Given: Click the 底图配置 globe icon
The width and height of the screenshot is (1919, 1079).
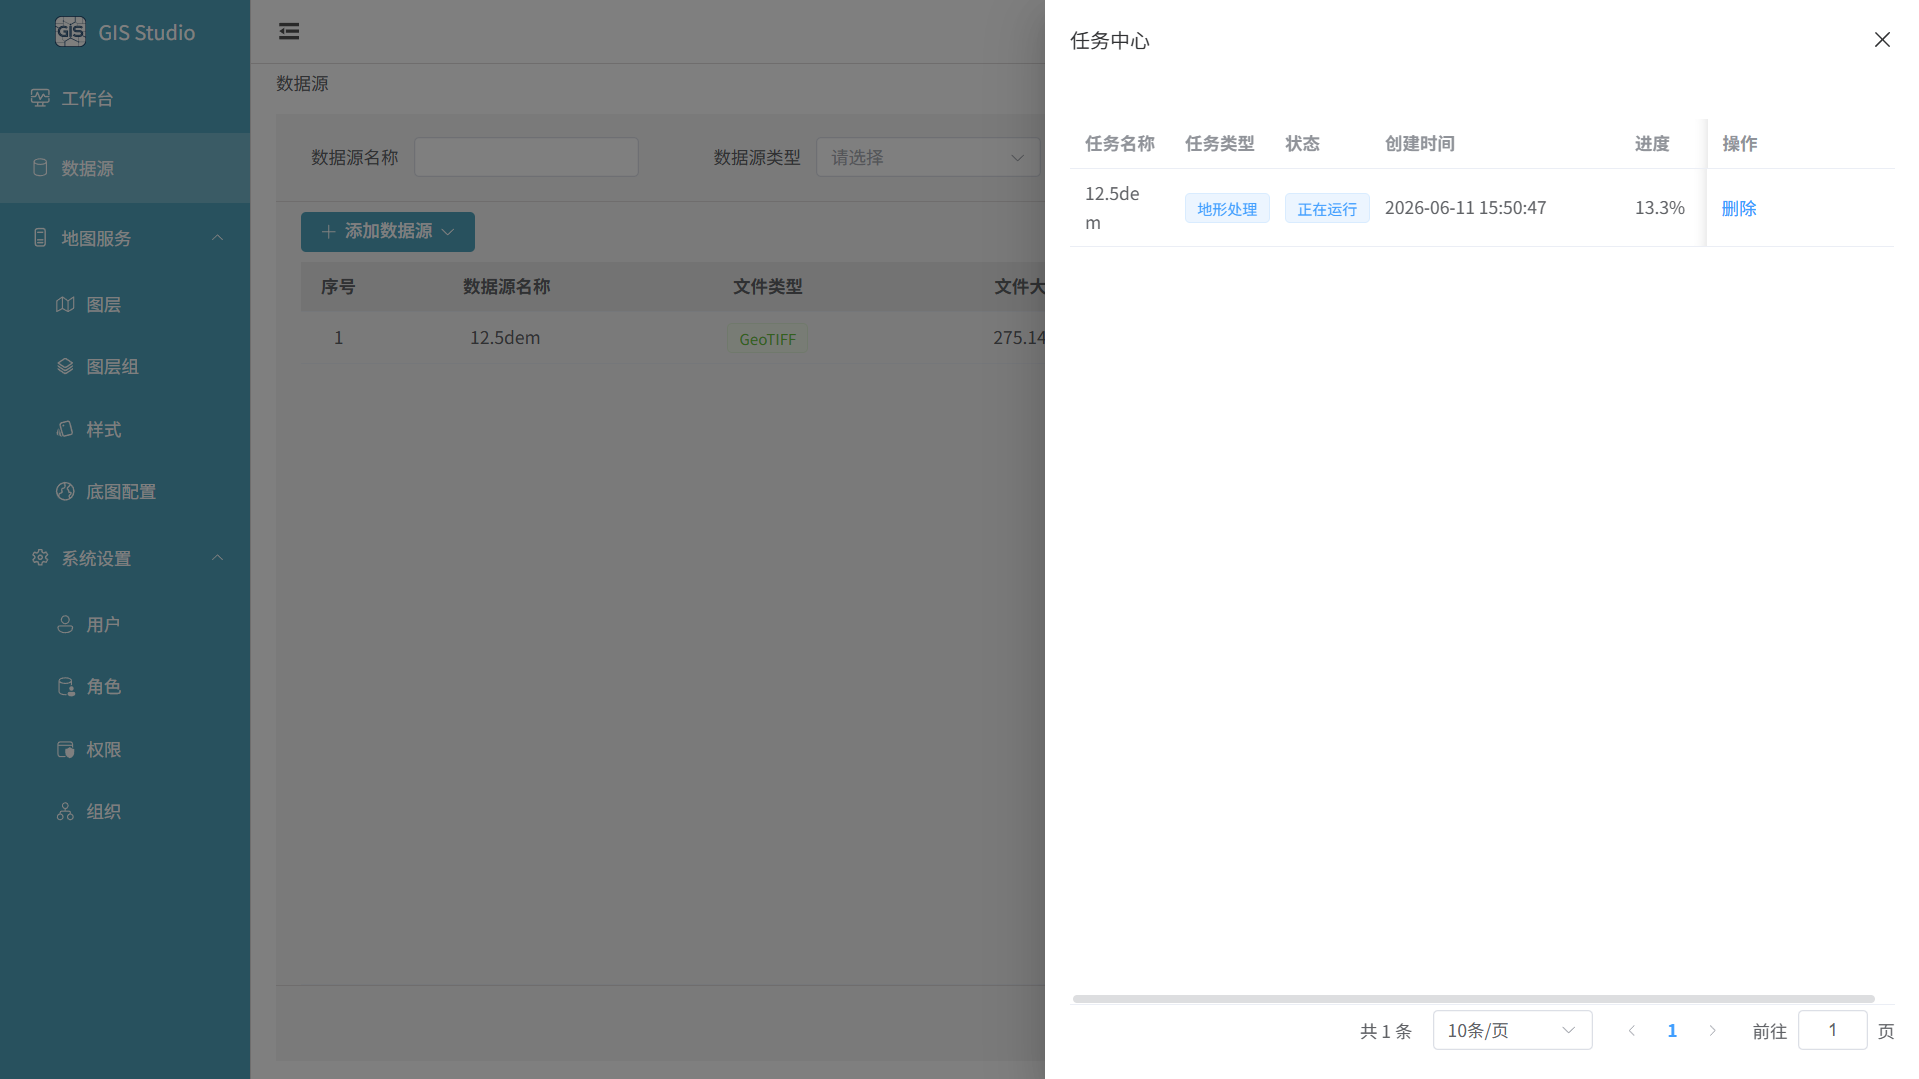Looking at the screenshot, I should [65, 491].
